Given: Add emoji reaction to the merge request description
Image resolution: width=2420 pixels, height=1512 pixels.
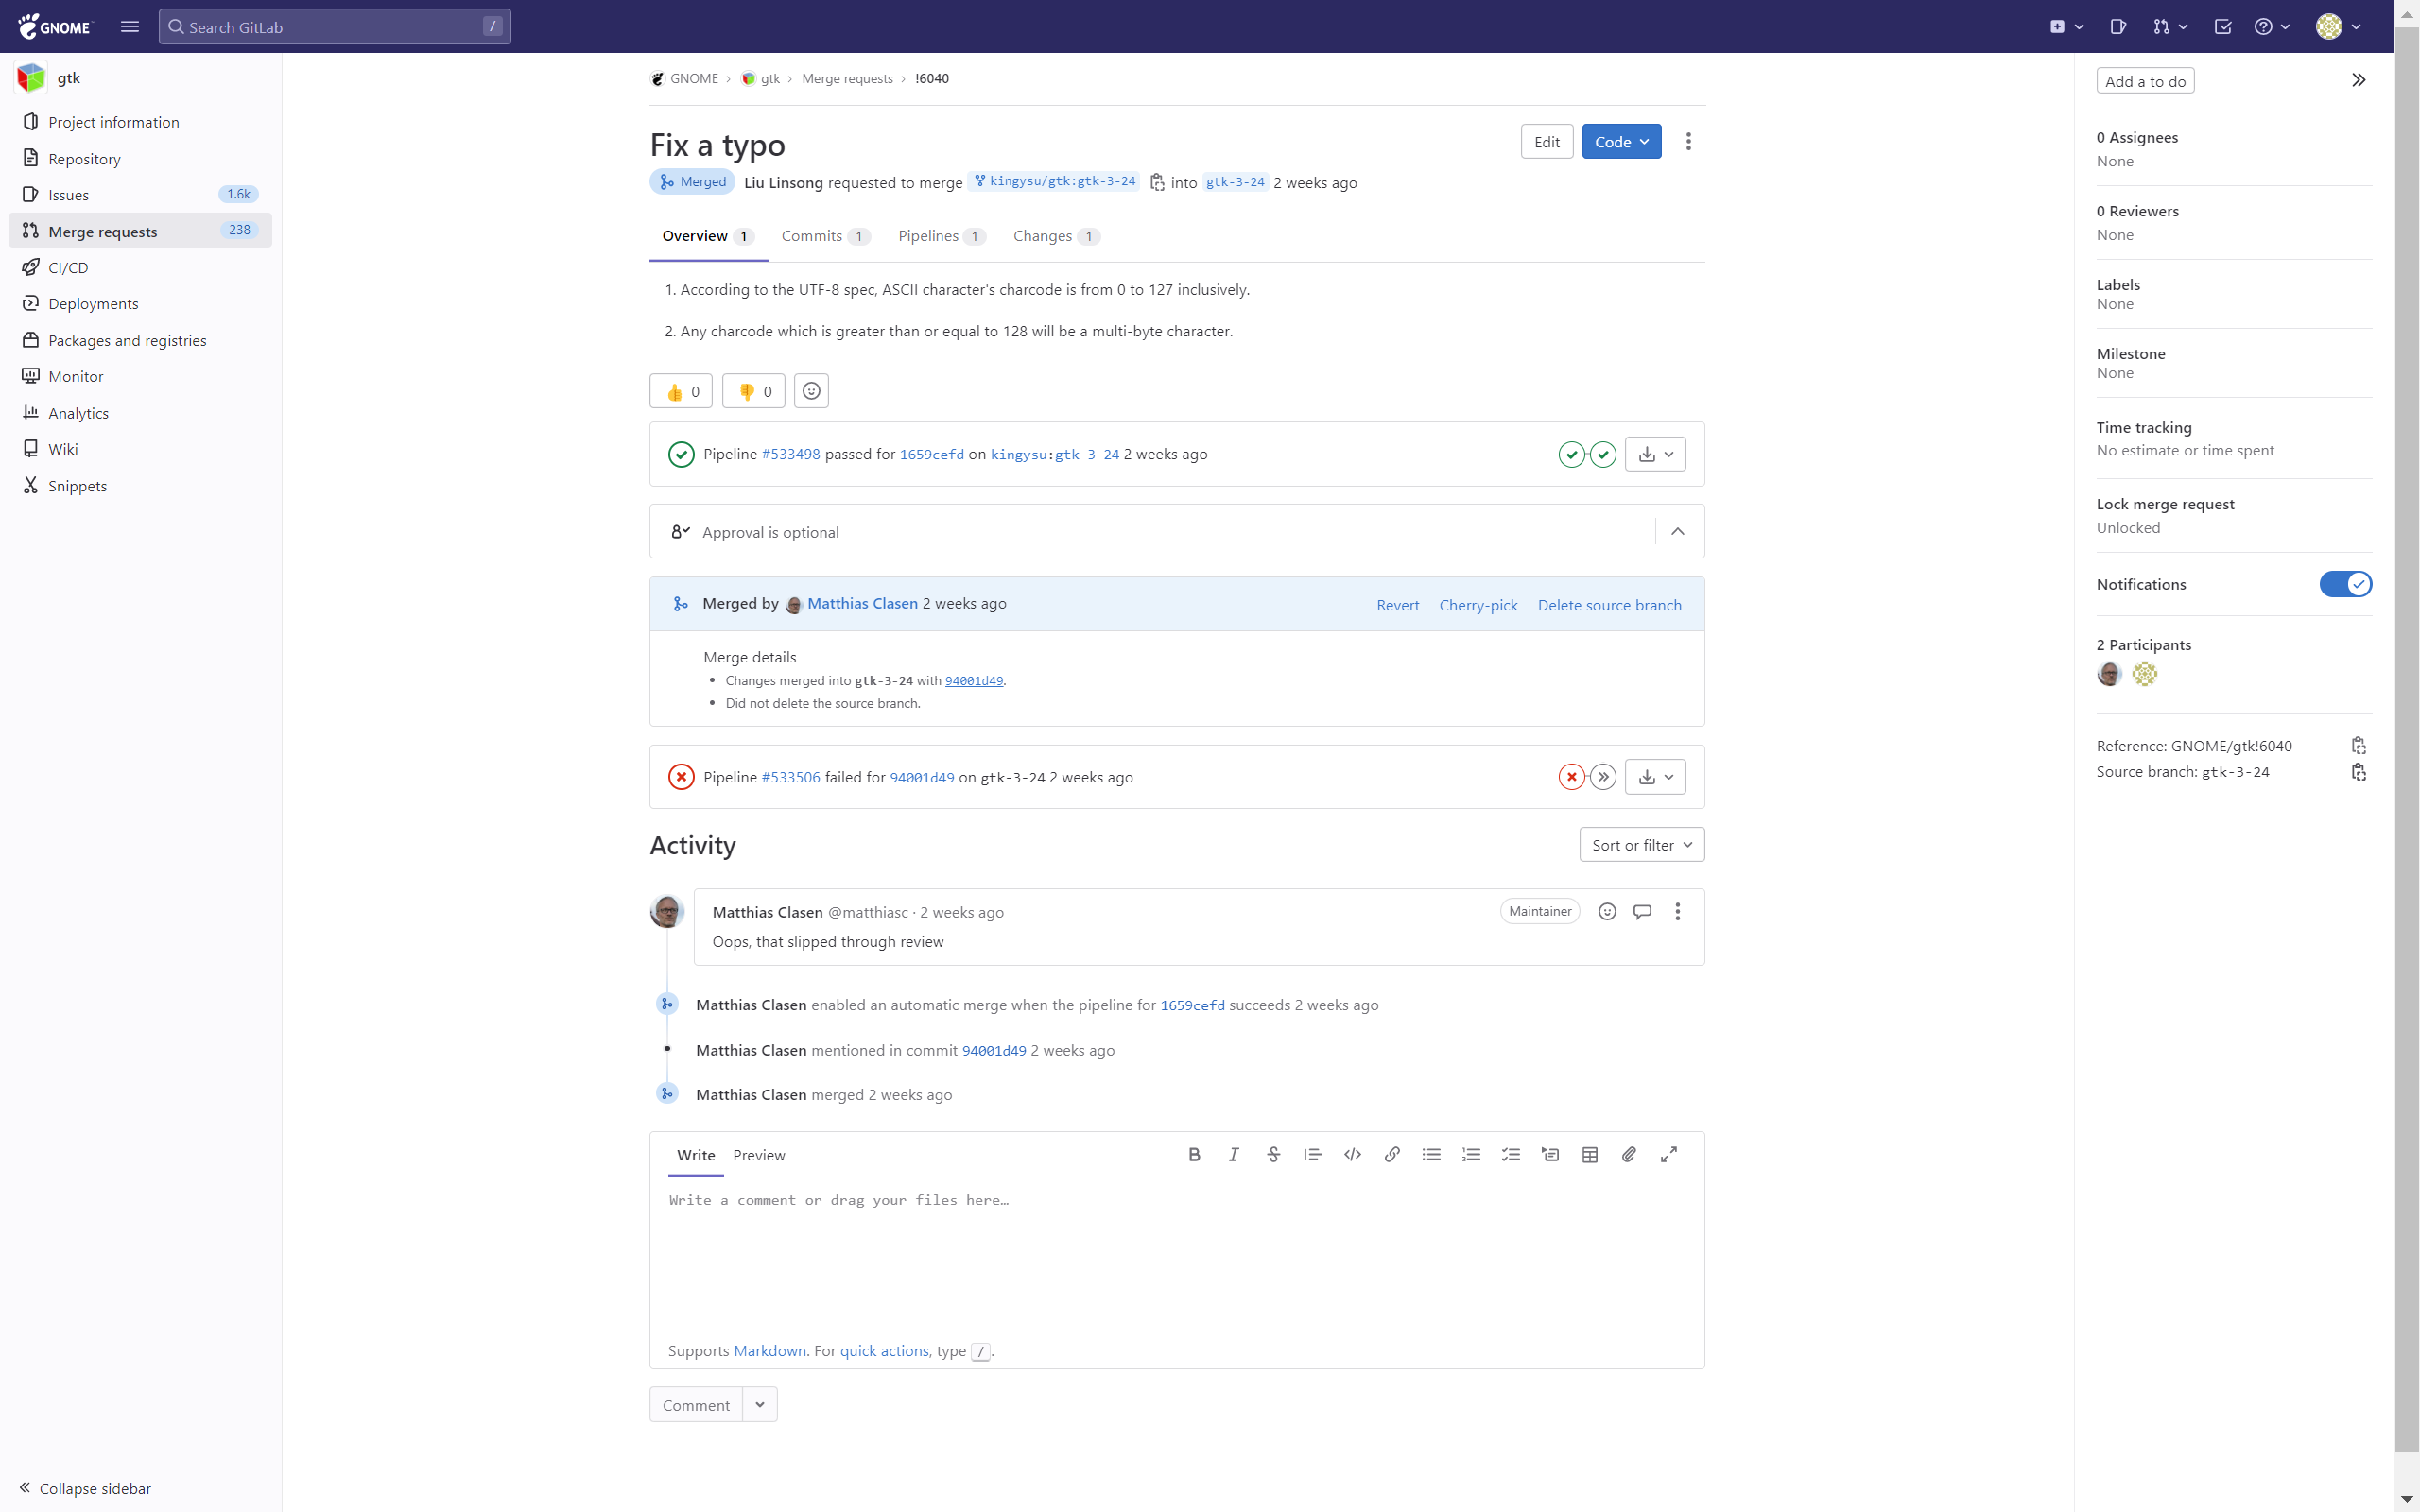Looking at the screenshot, I should (x=811, y=391).
